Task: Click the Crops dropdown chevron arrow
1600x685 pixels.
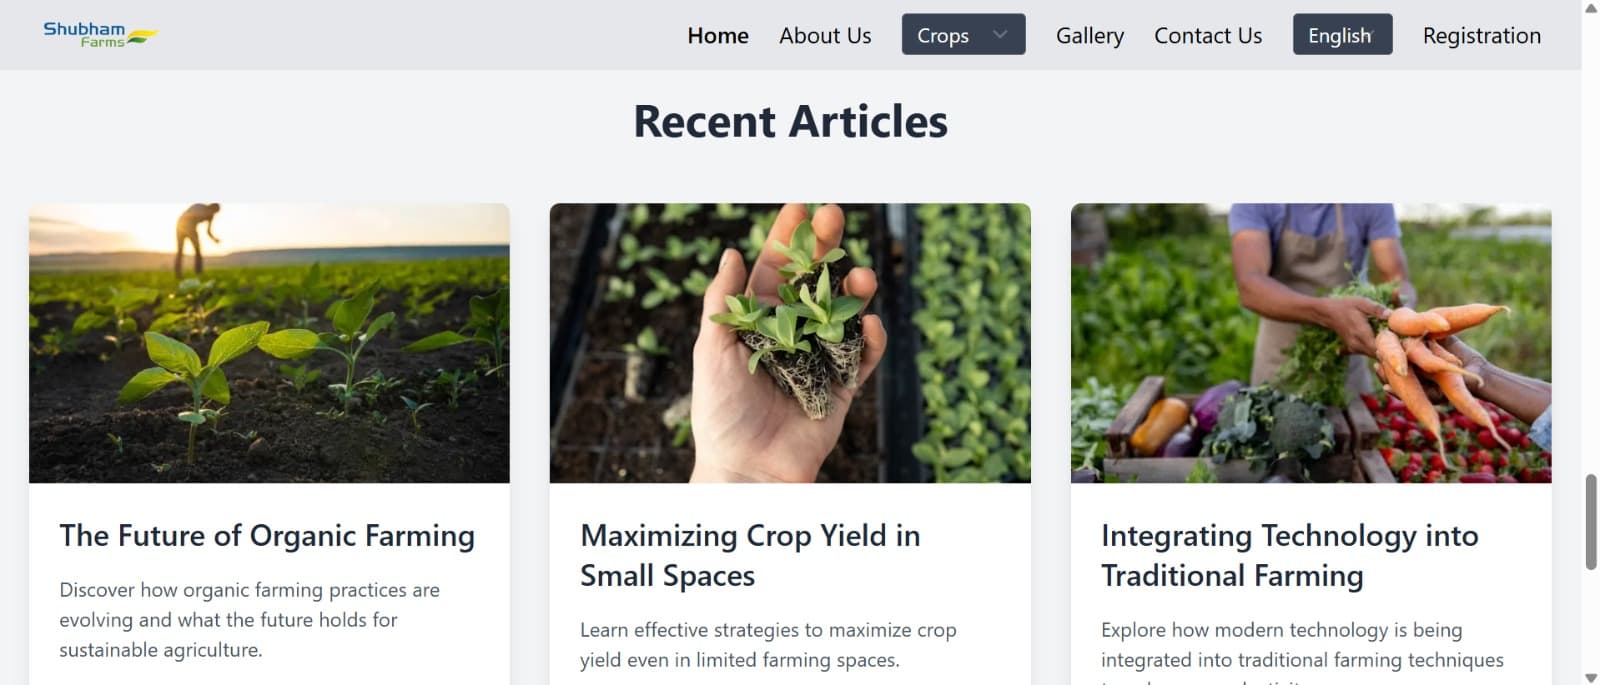Action: click(x=1000, y=35)
